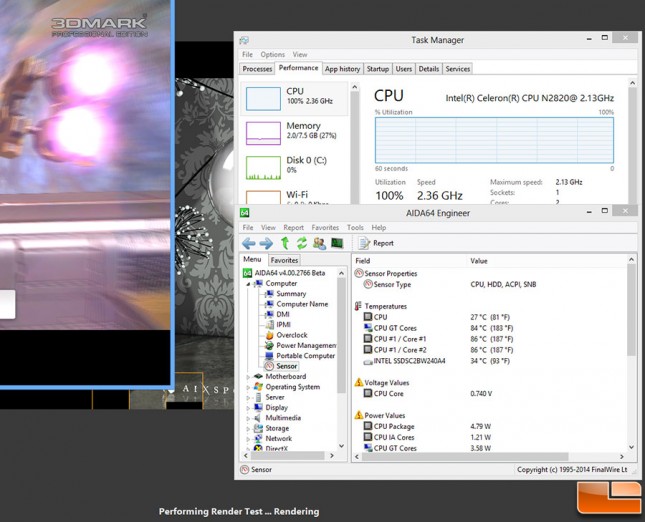Click the sensor list scroll-down arrow
The image size is (645, 522).
pos(631,447)
